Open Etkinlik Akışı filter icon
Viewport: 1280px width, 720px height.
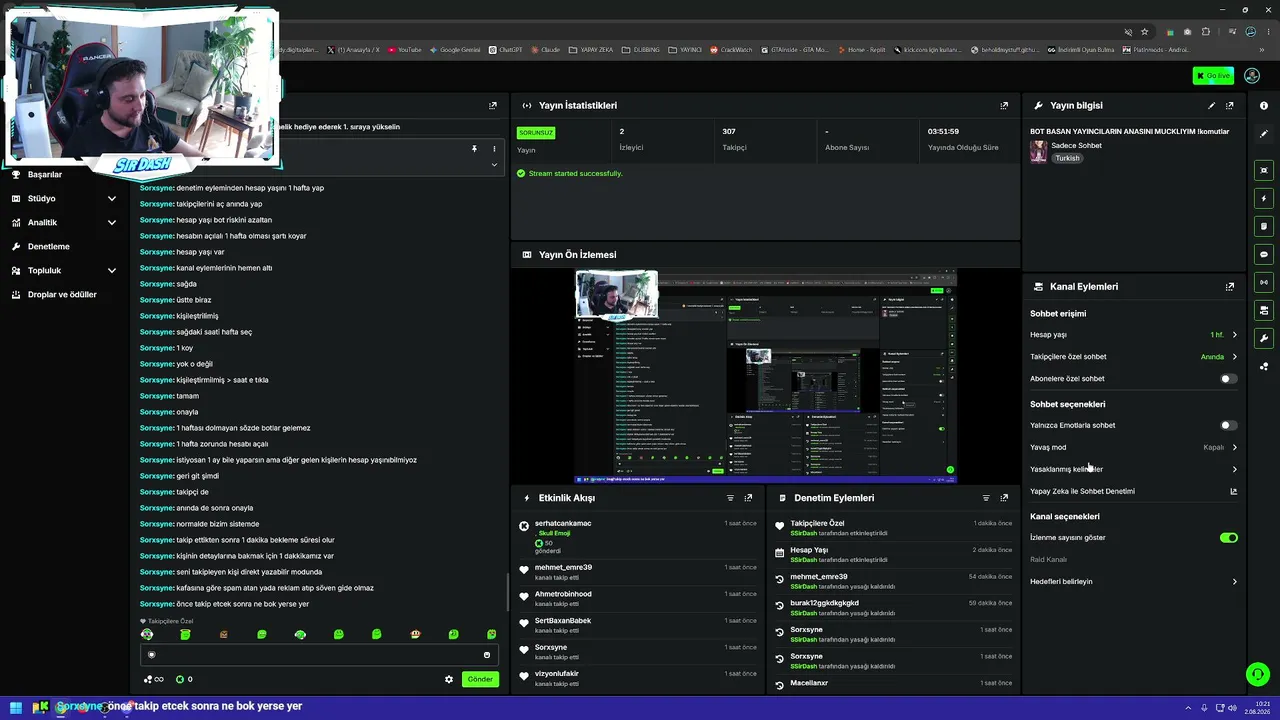pos(730,498)
